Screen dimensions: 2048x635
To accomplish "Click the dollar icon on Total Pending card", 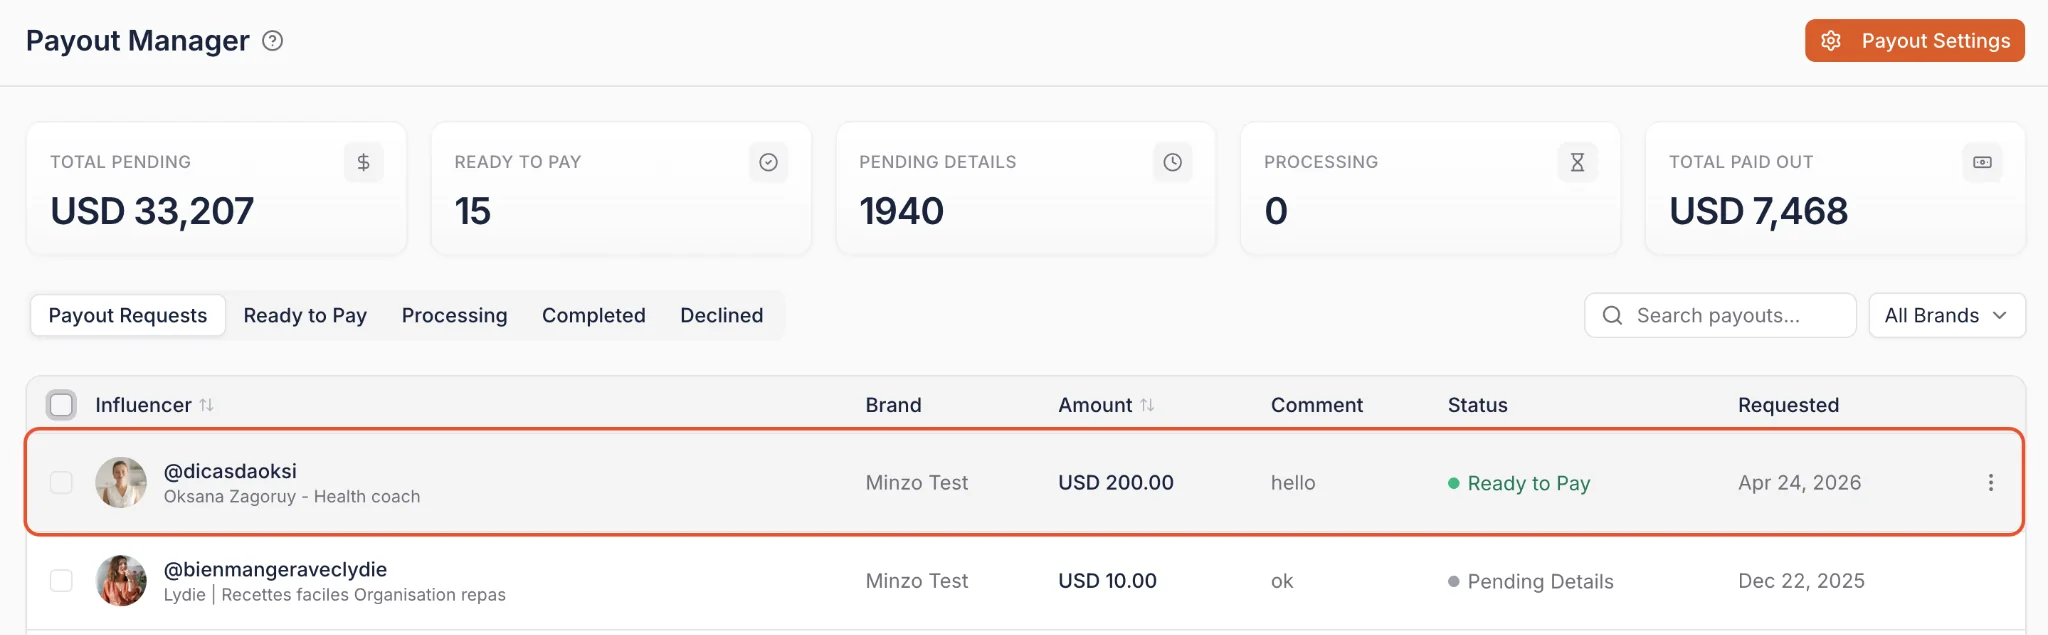I will point(364,162).
